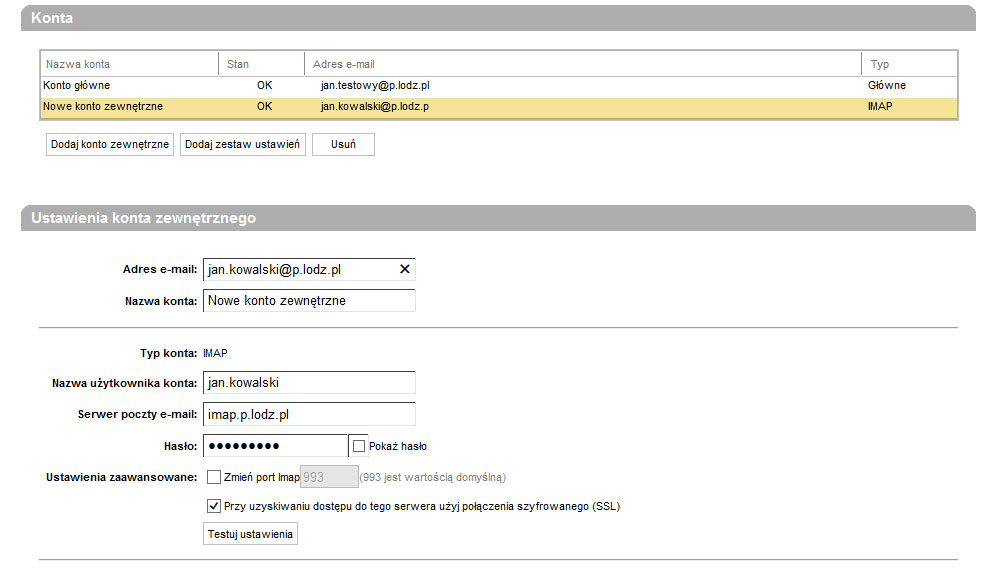Select the Konto główne row
The width and height of the screenshot is (983, 578).
(x=498, y=86)
